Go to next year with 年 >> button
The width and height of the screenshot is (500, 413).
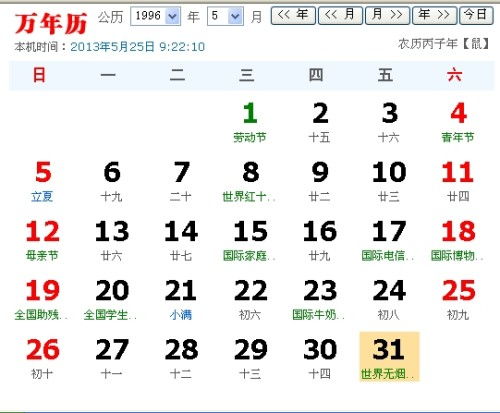434,15
